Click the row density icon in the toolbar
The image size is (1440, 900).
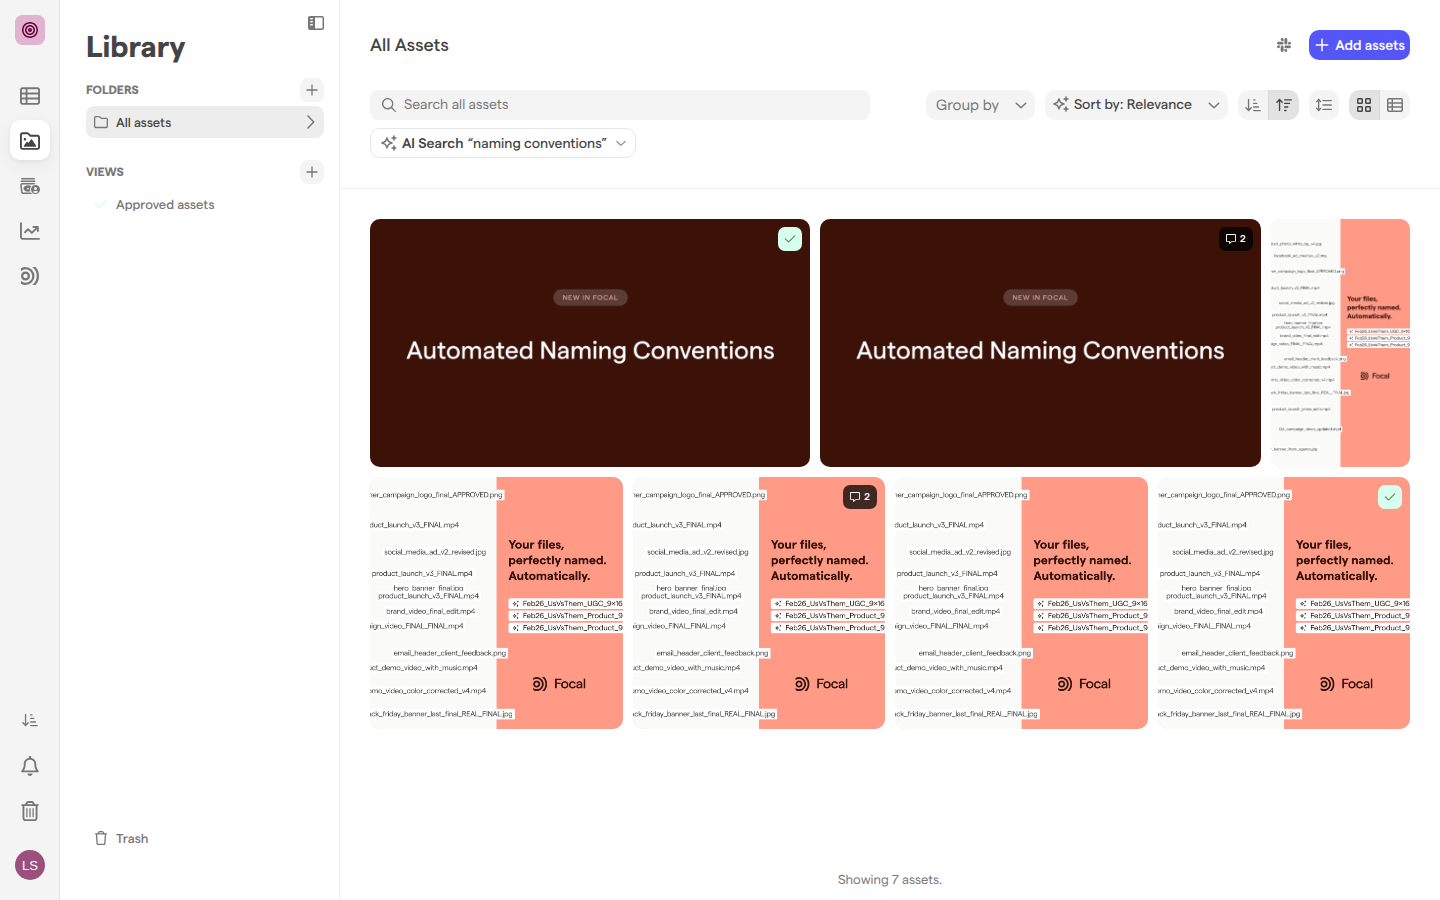coord(1324,105)
